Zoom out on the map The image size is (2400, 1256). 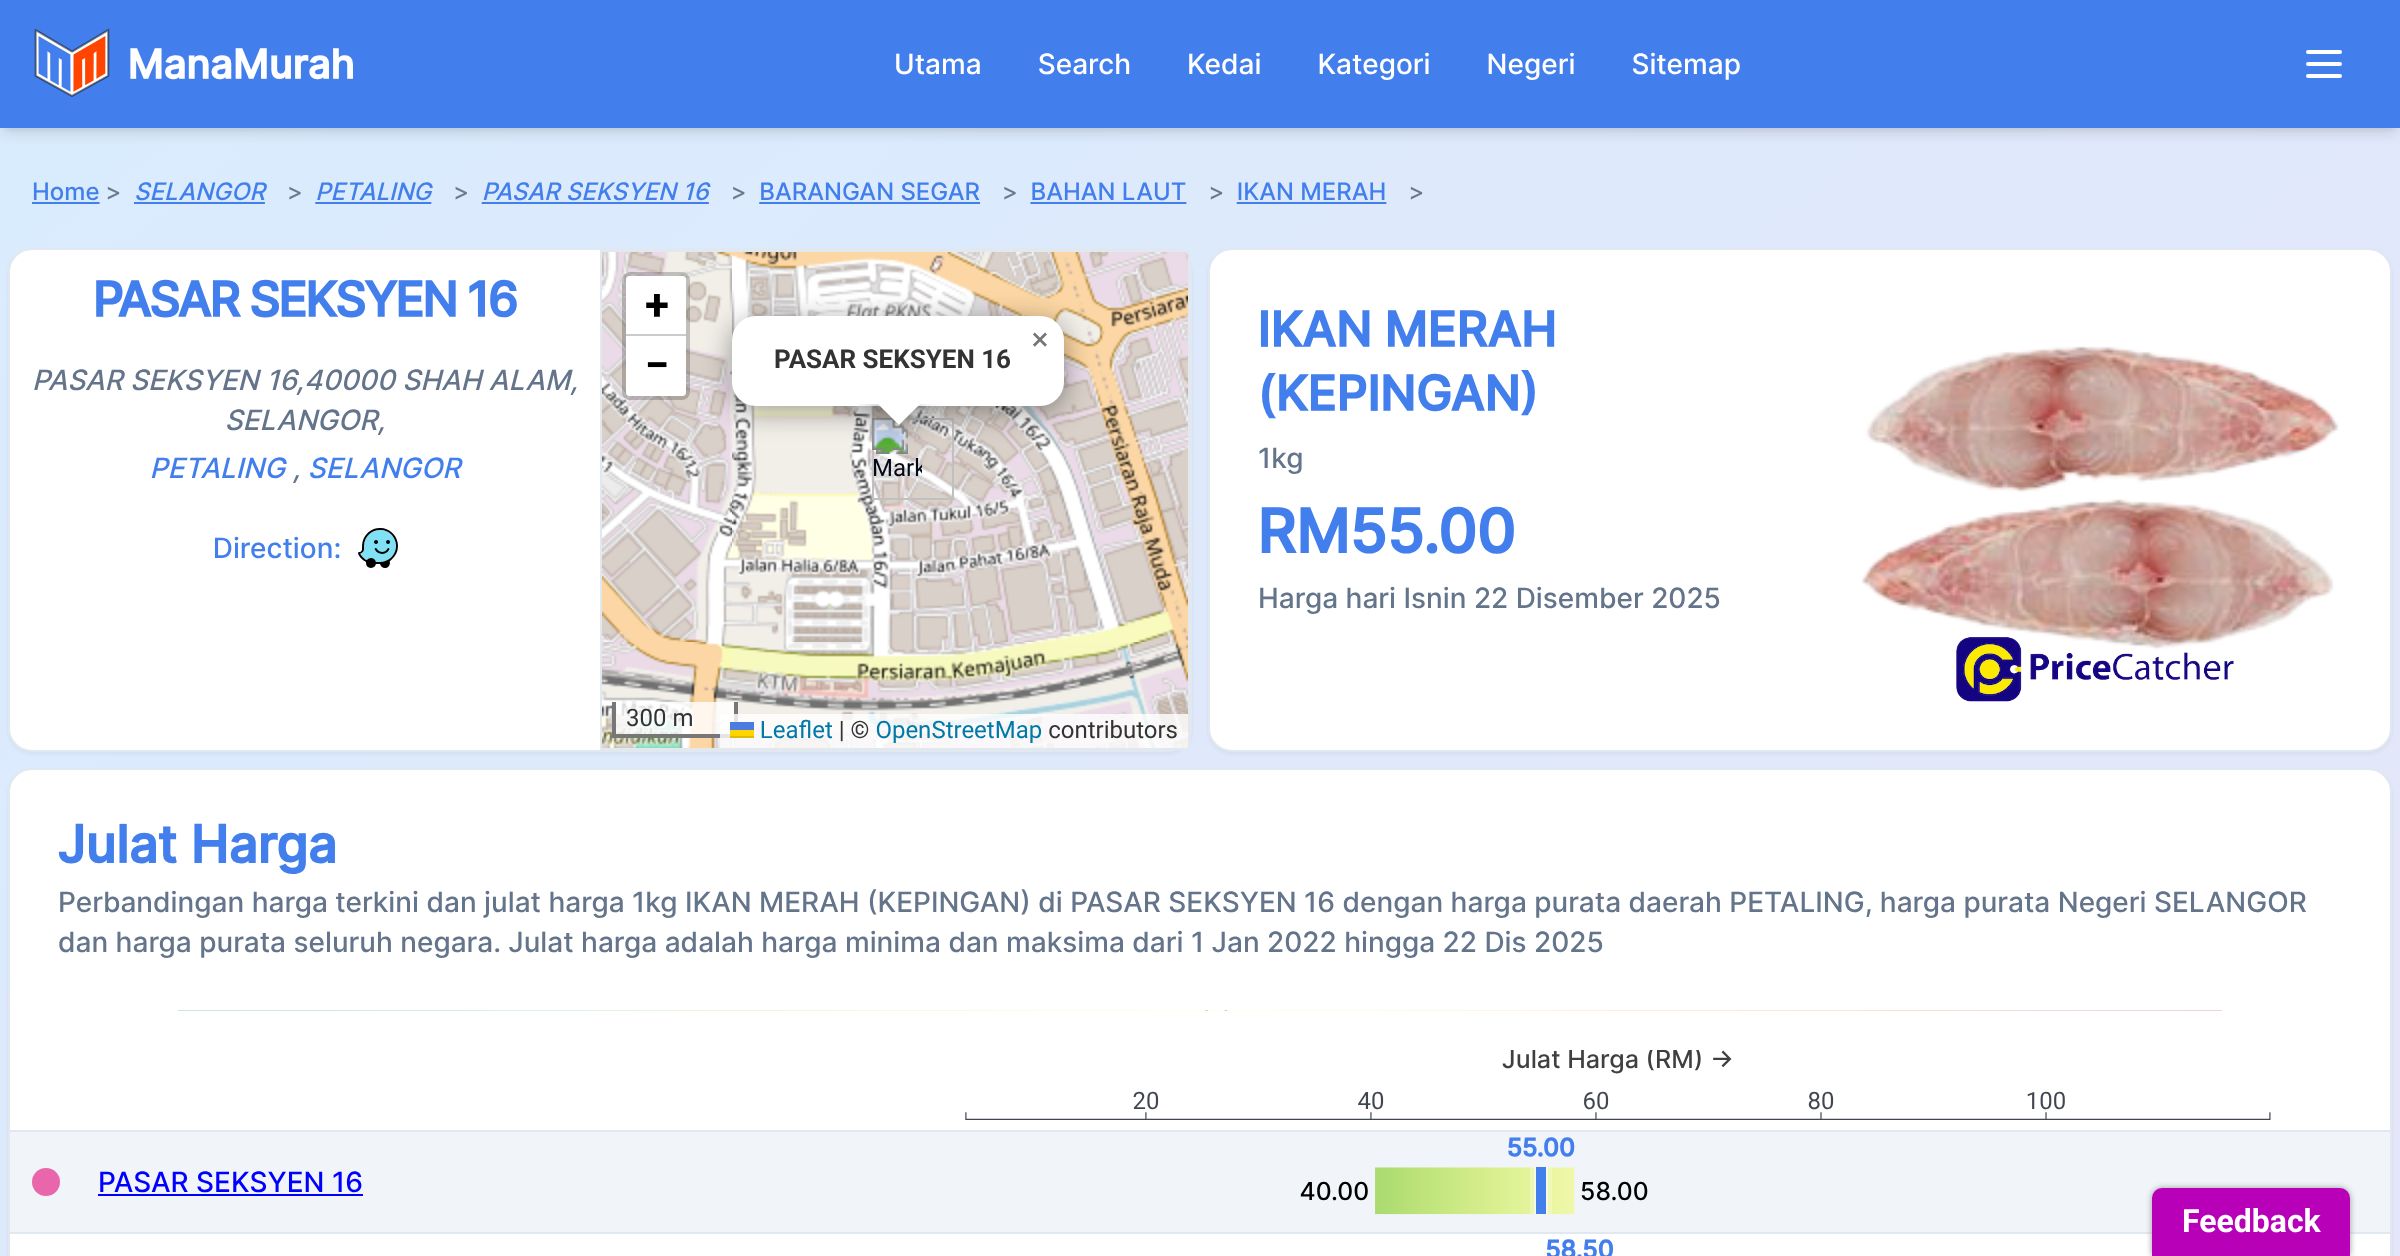point(656,365)
